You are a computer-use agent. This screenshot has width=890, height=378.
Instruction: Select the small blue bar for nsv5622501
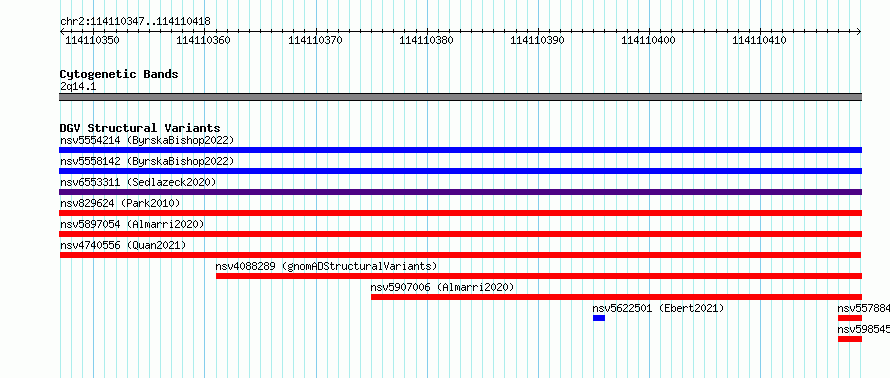coord(599,318)
